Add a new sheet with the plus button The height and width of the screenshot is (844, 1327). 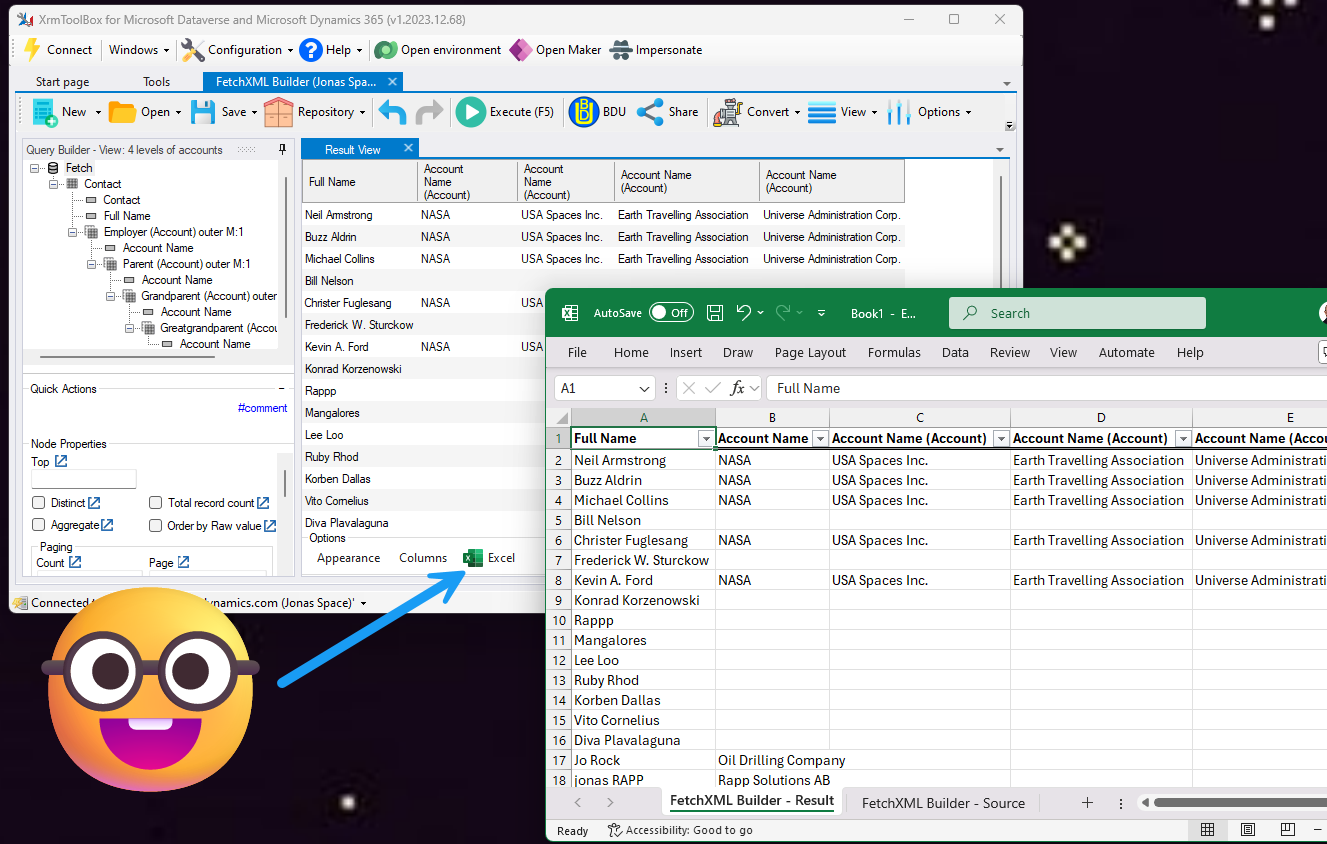pos(1087,803)
